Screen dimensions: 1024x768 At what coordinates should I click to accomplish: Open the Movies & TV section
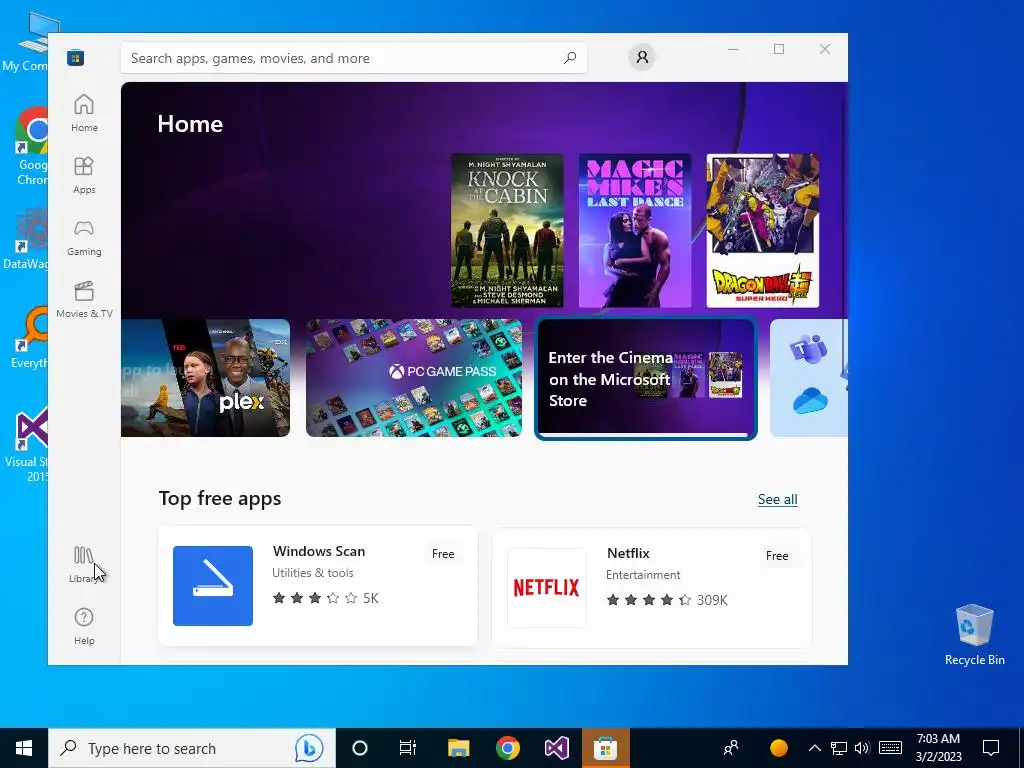pyautogui.click(x=84, y=299)
